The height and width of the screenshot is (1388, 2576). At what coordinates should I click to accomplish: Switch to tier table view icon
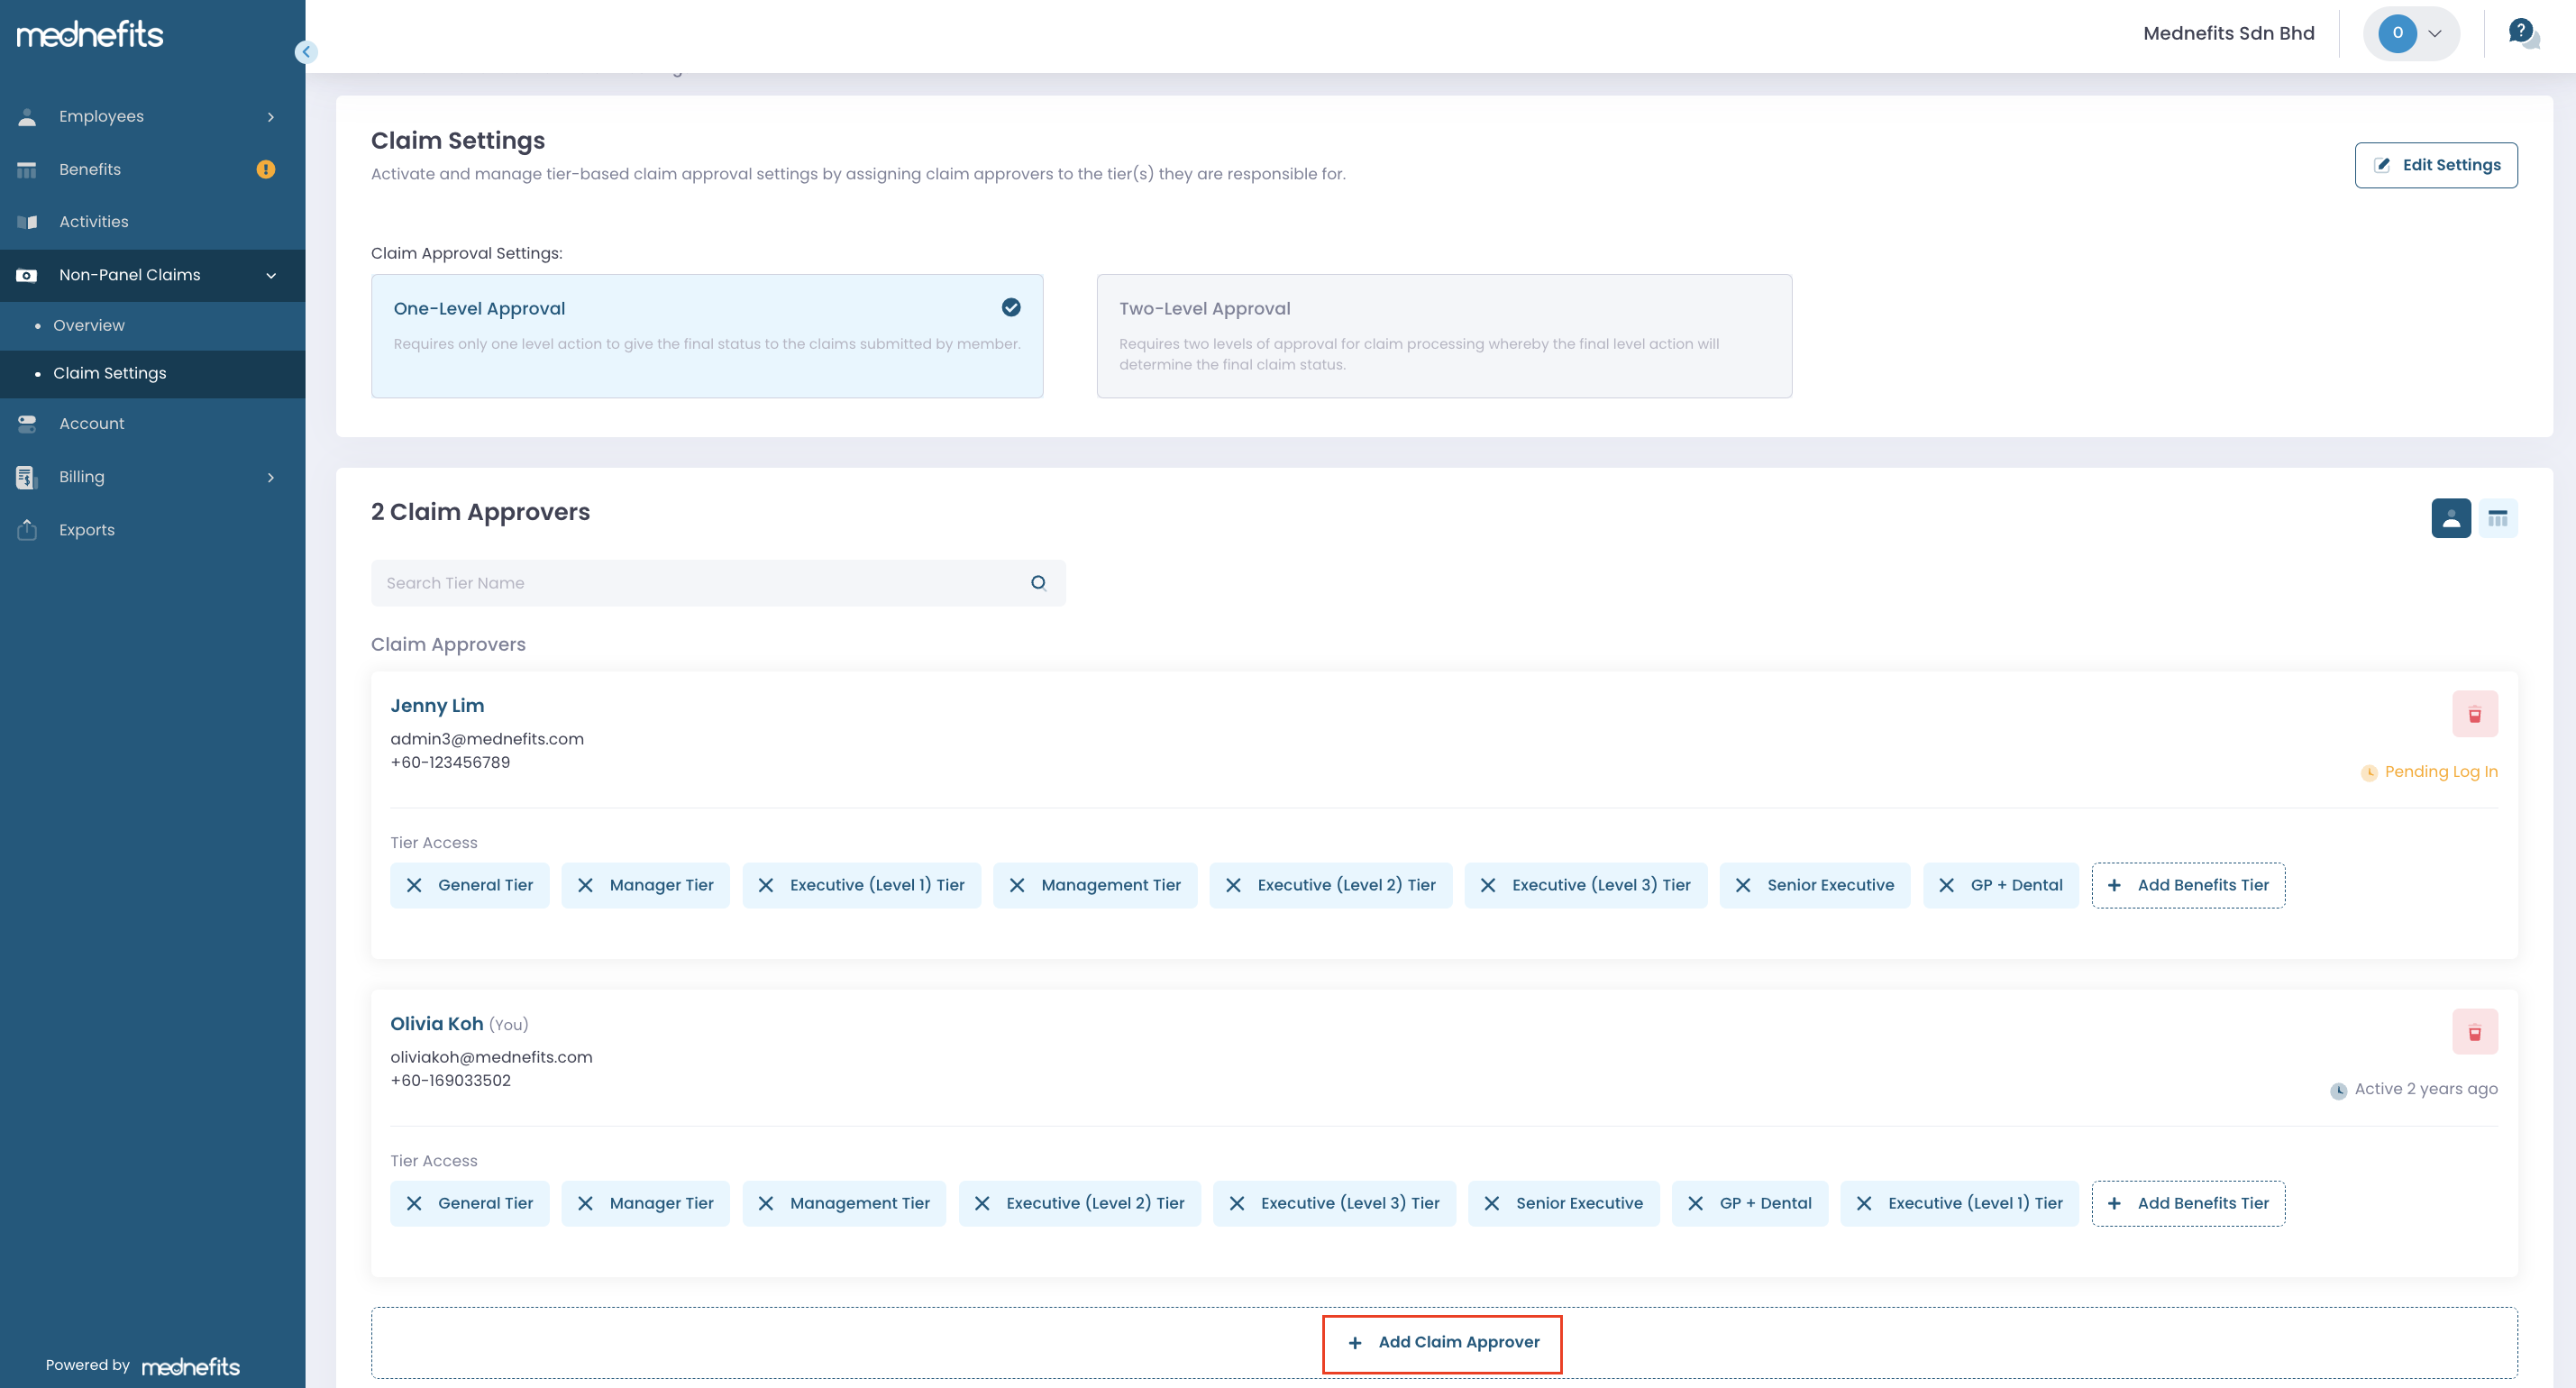(2497, 518)
